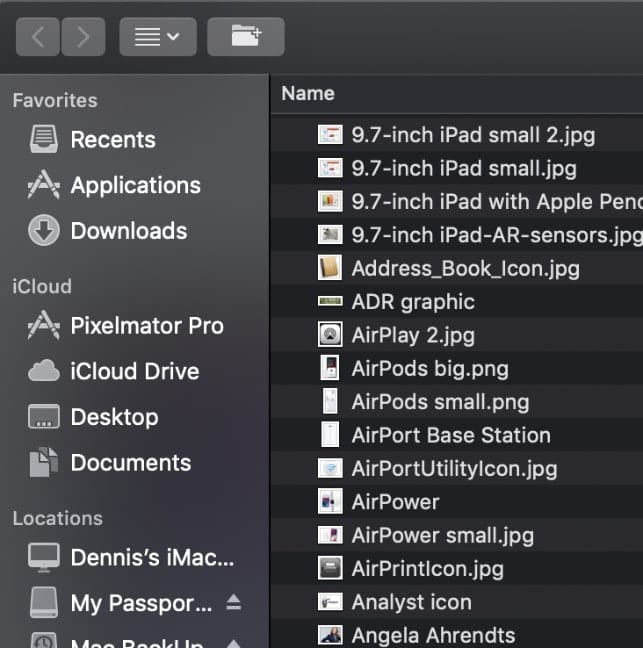Select Dennis's iMac under Locations
The height and width of the screenshot is (648, 643).
pyautogui.click(x=150, y=557)
